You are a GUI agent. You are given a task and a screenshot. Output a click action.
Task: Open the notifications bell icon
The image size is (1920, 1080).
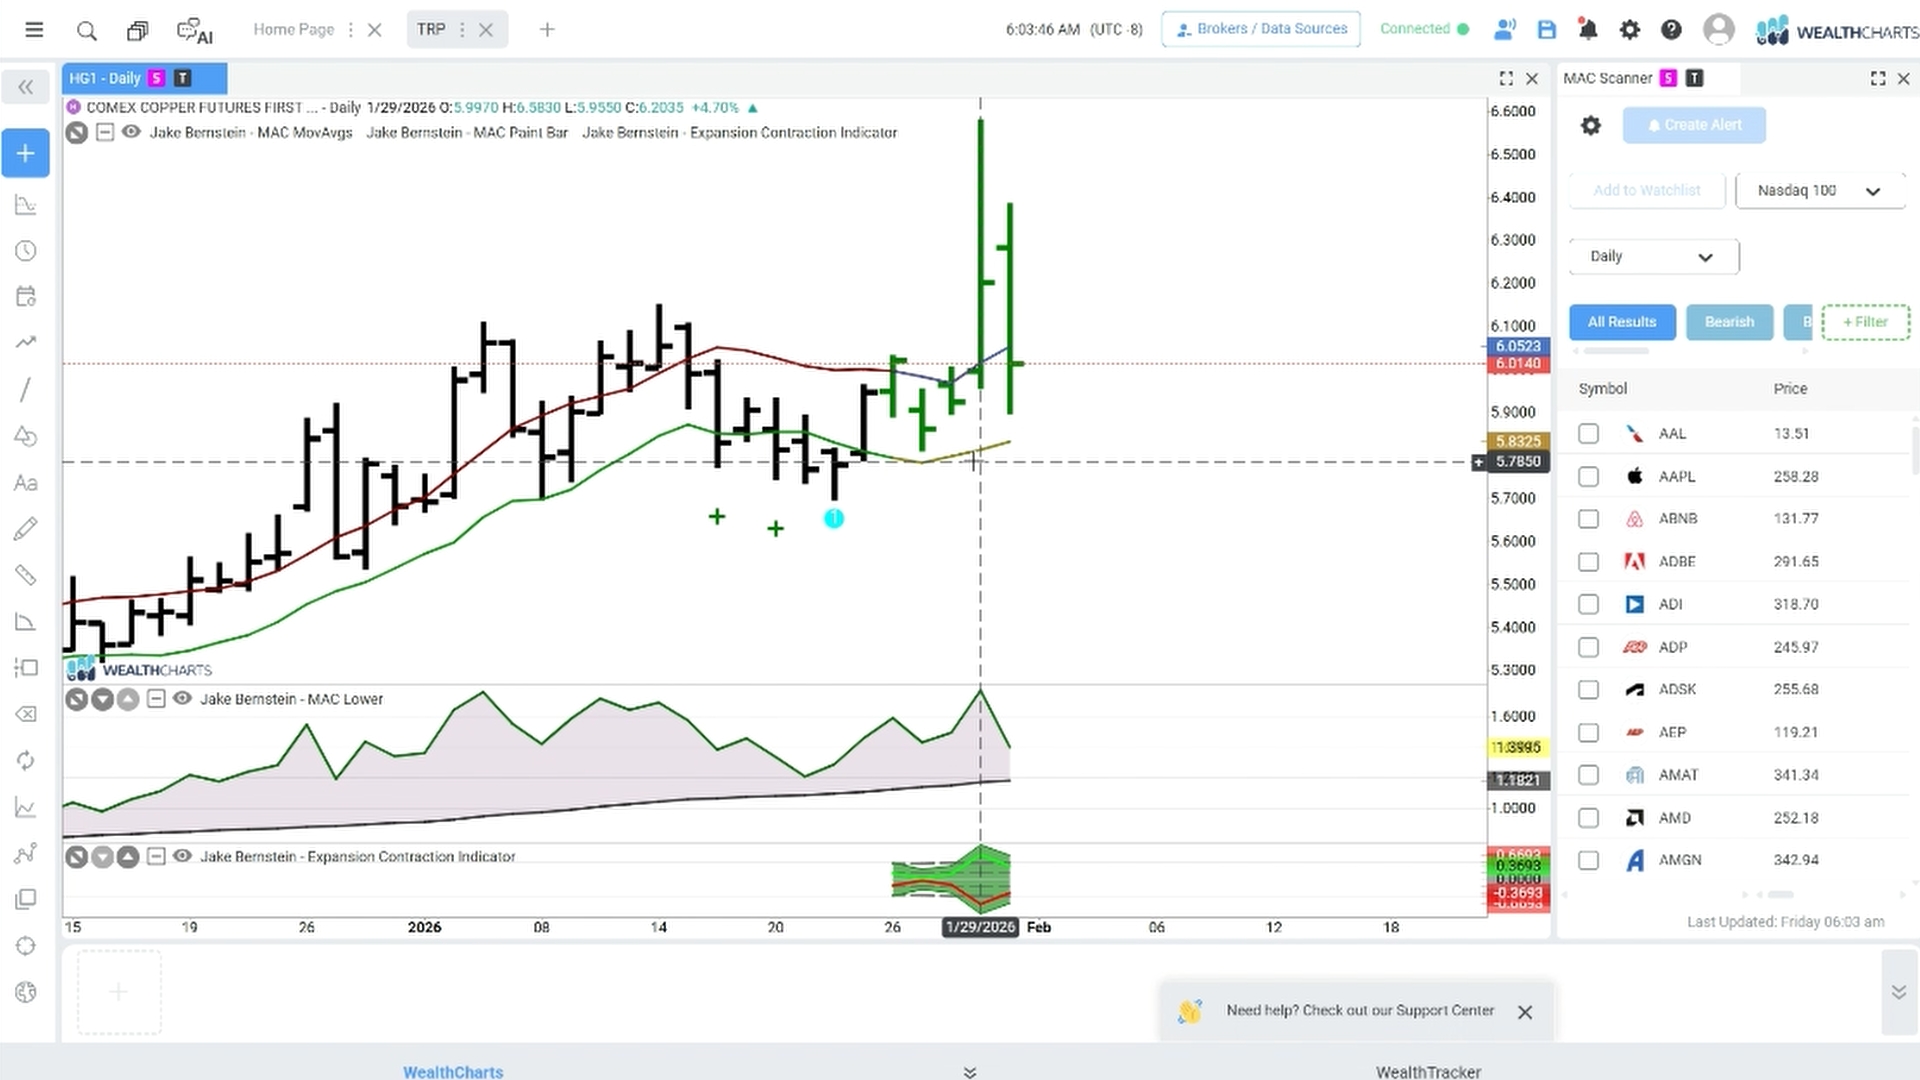(1588, 30)
